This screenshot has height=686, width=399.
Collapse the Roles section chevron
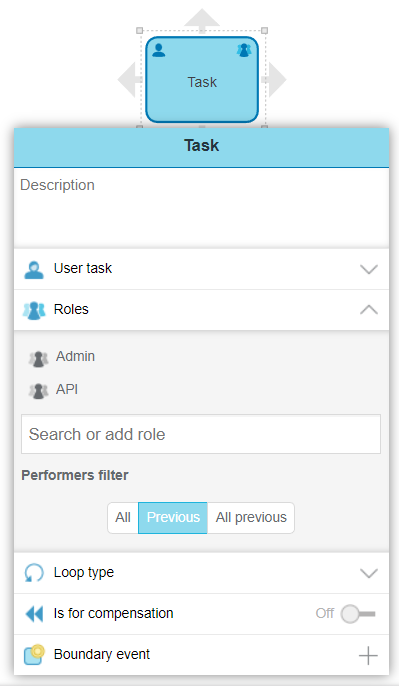click(369, 310)
